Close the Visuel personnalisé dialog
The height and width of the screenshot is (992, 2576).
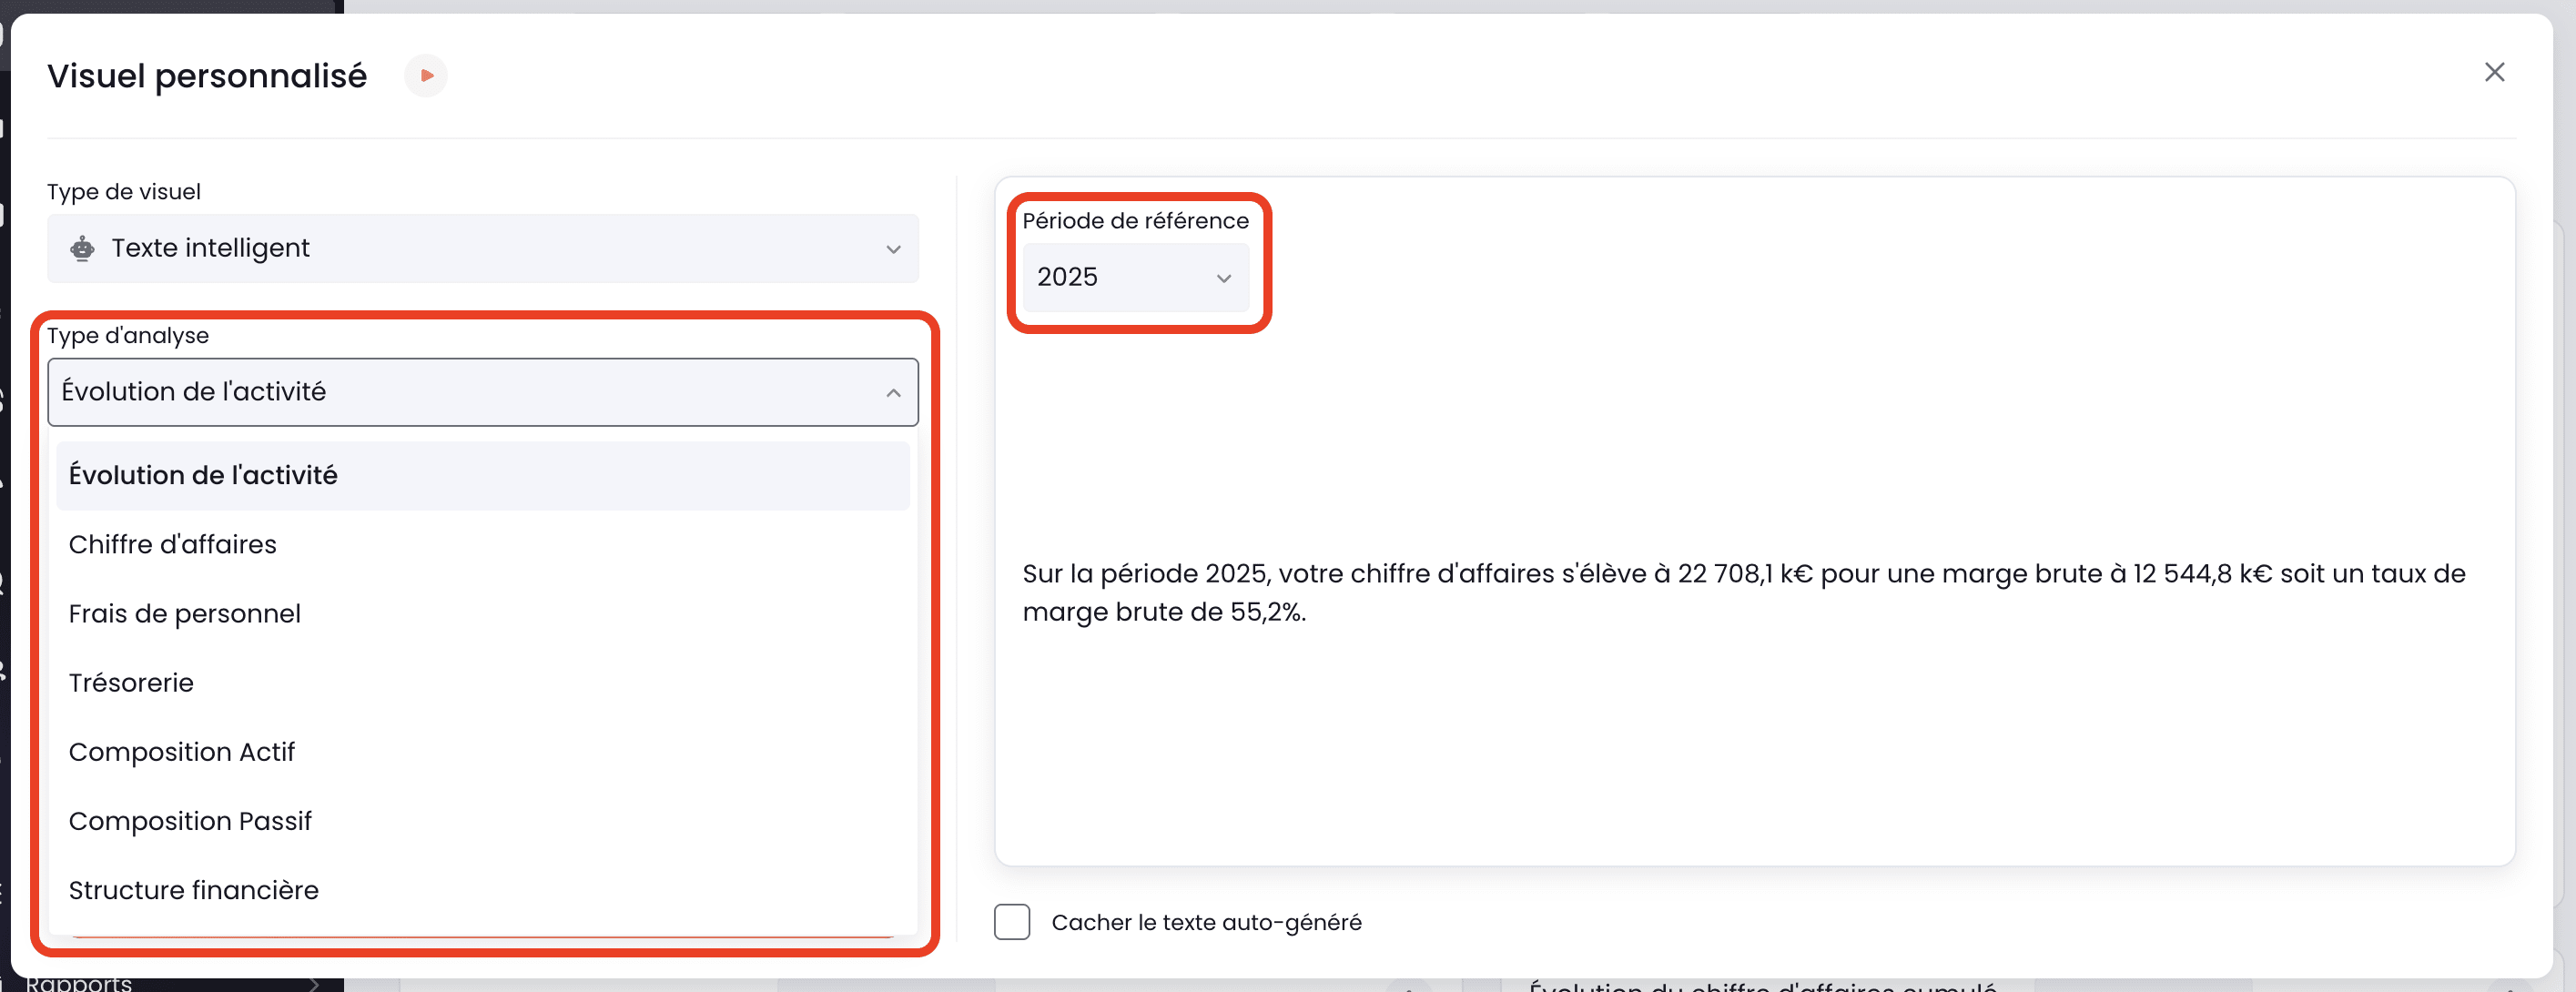point(2494,72)
